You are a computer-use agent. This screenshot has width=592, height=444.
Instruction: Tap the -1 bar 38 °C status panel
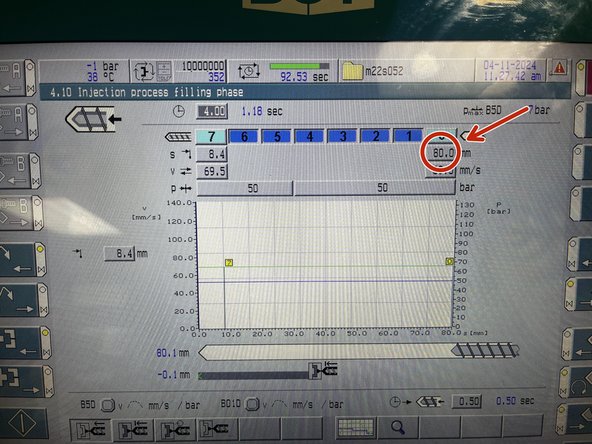[x=84, y=71]
